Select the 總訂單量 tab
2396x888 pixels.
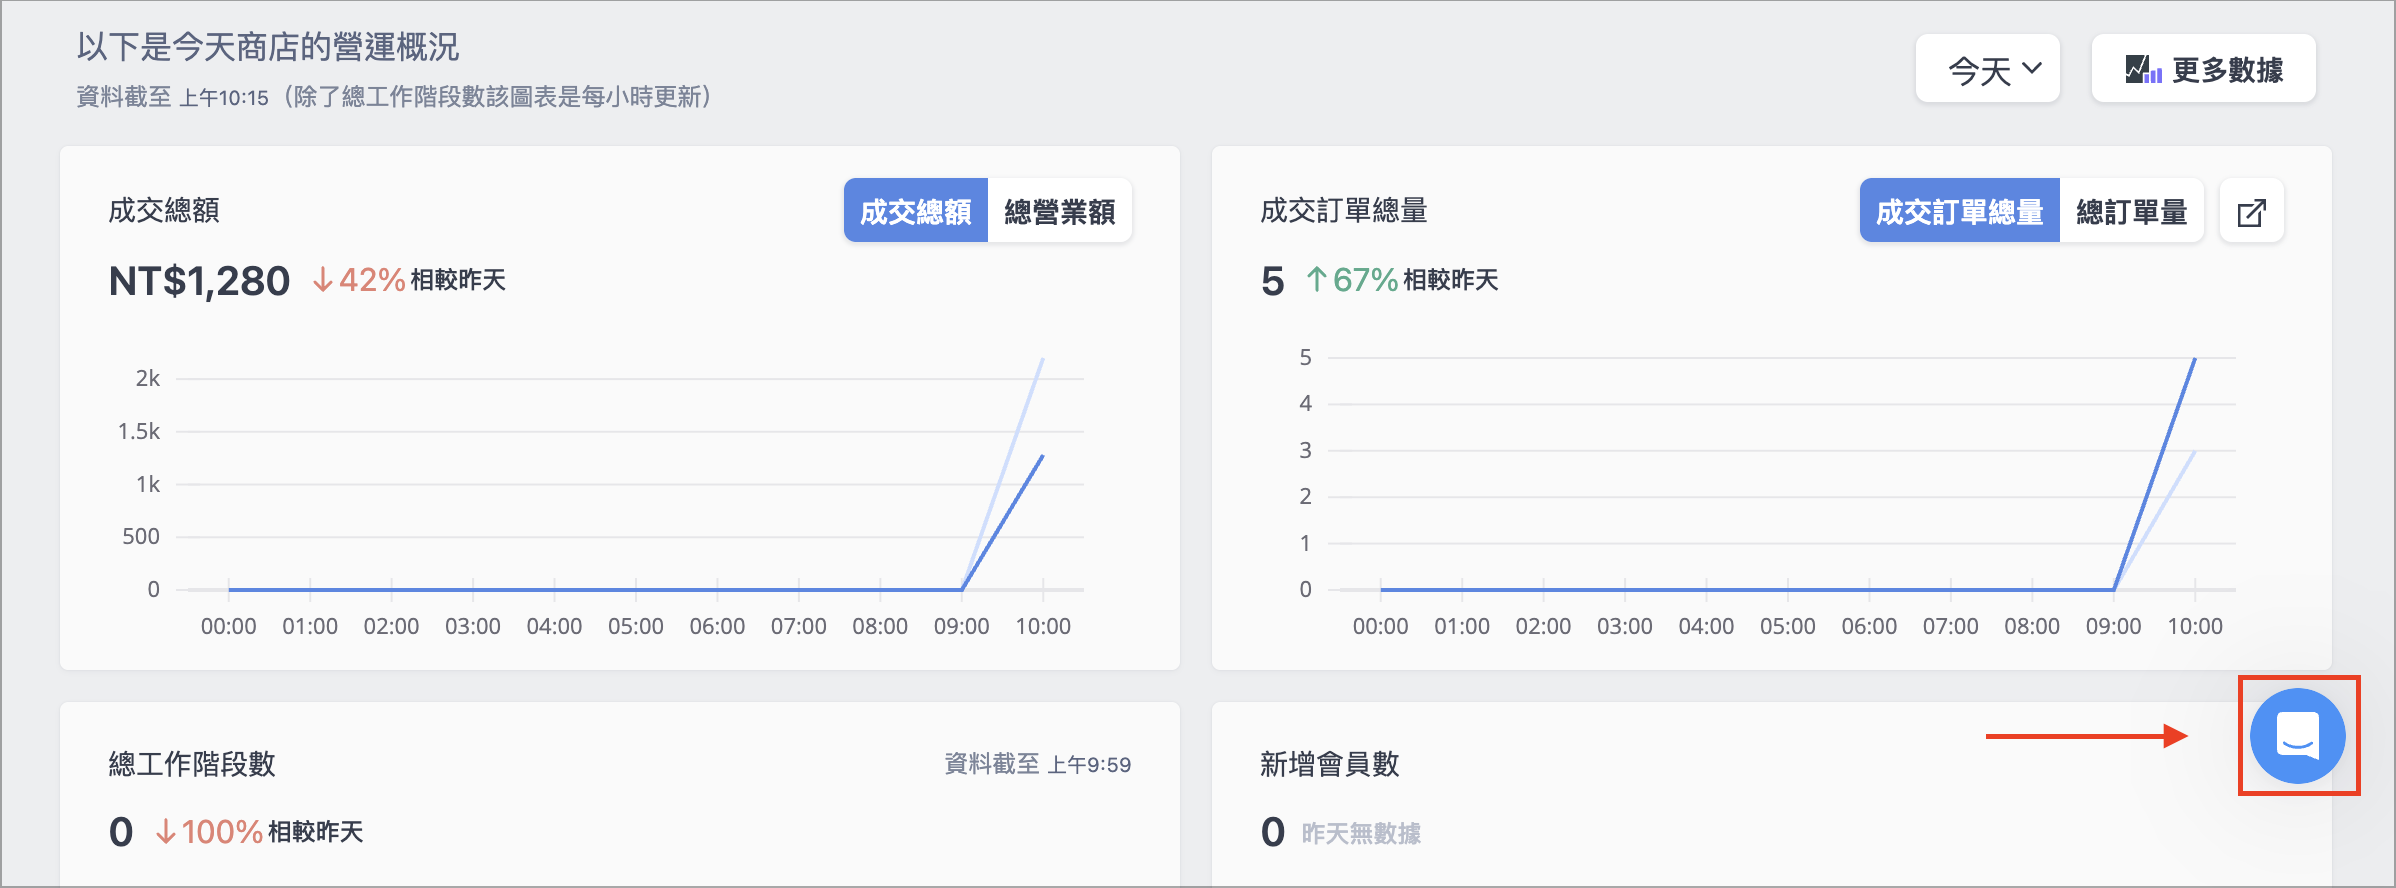(x=2132, y=211)
